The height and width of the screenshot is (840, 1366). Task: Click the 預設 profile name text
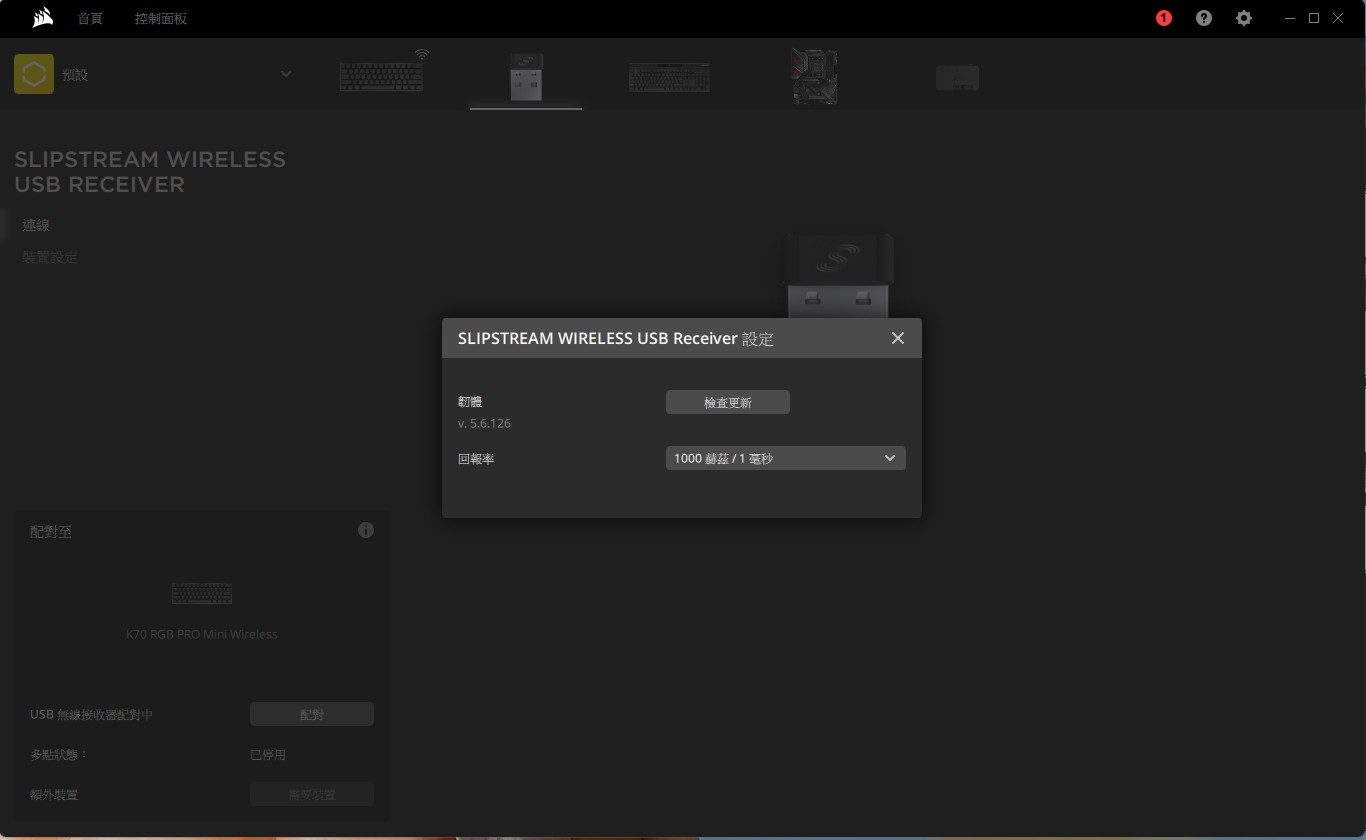click(x=75, y=75)
